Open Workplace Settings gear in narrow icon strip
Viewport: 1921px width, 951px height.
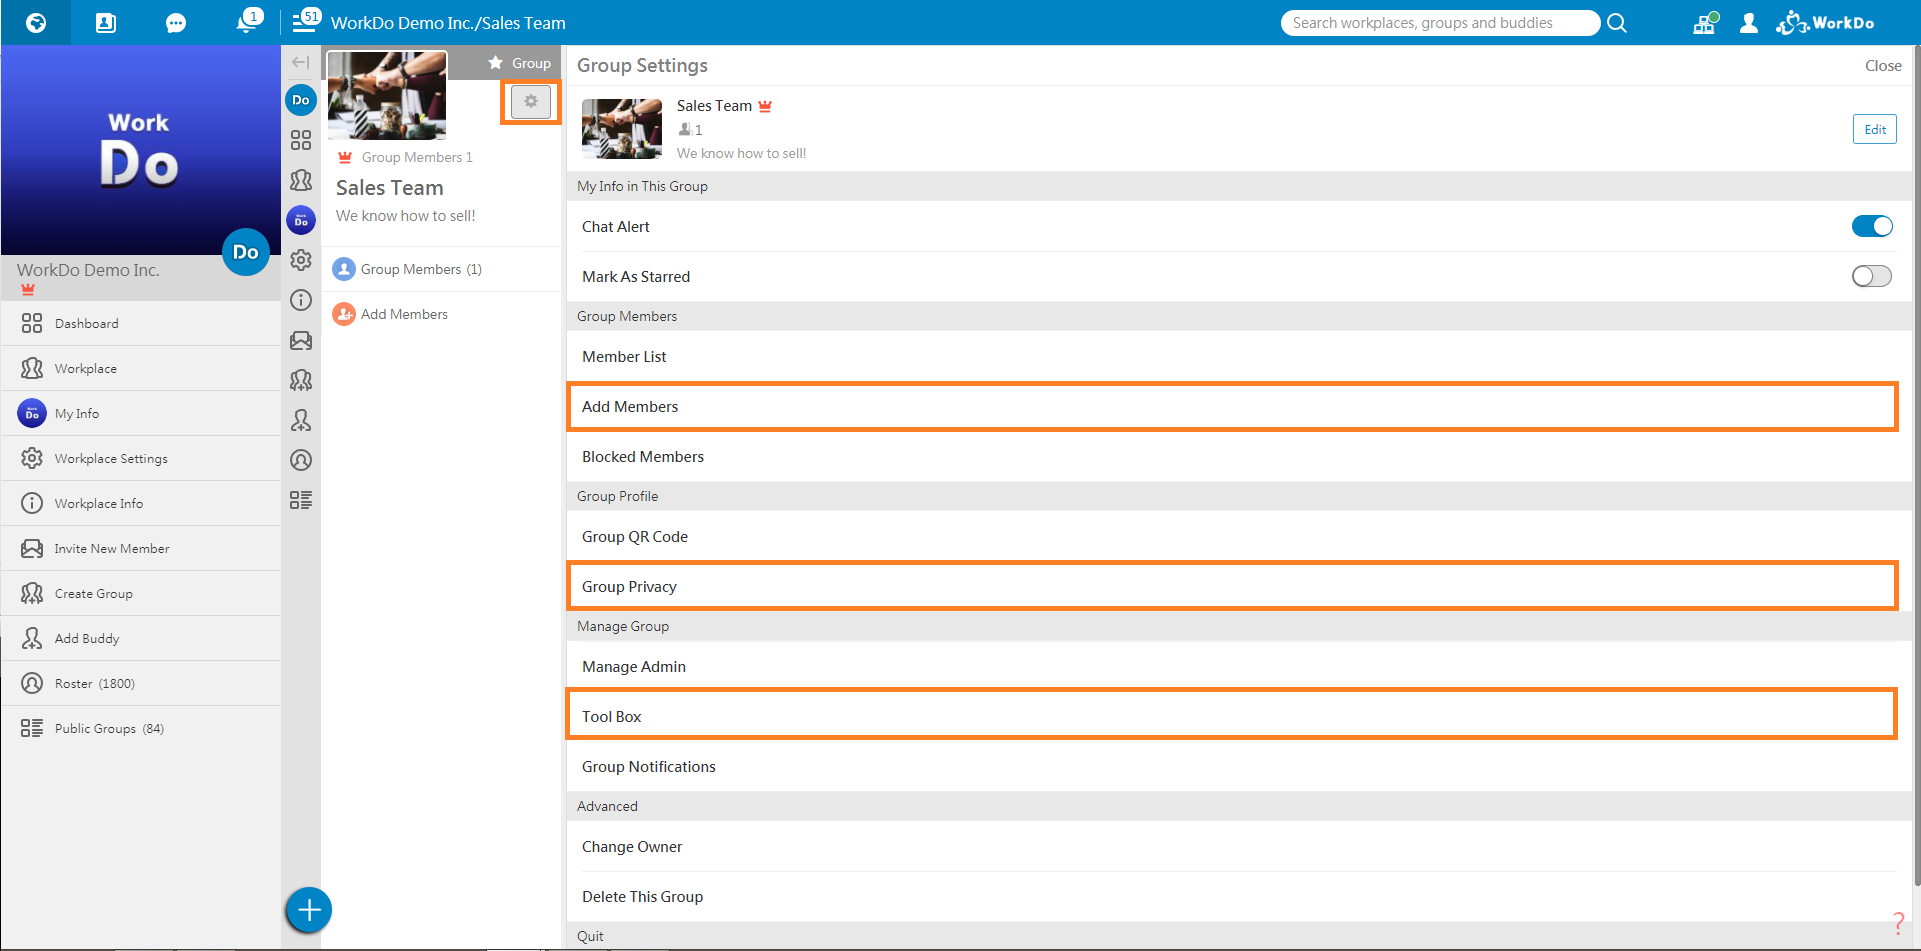pyautogui.click(x=301, y=260)
